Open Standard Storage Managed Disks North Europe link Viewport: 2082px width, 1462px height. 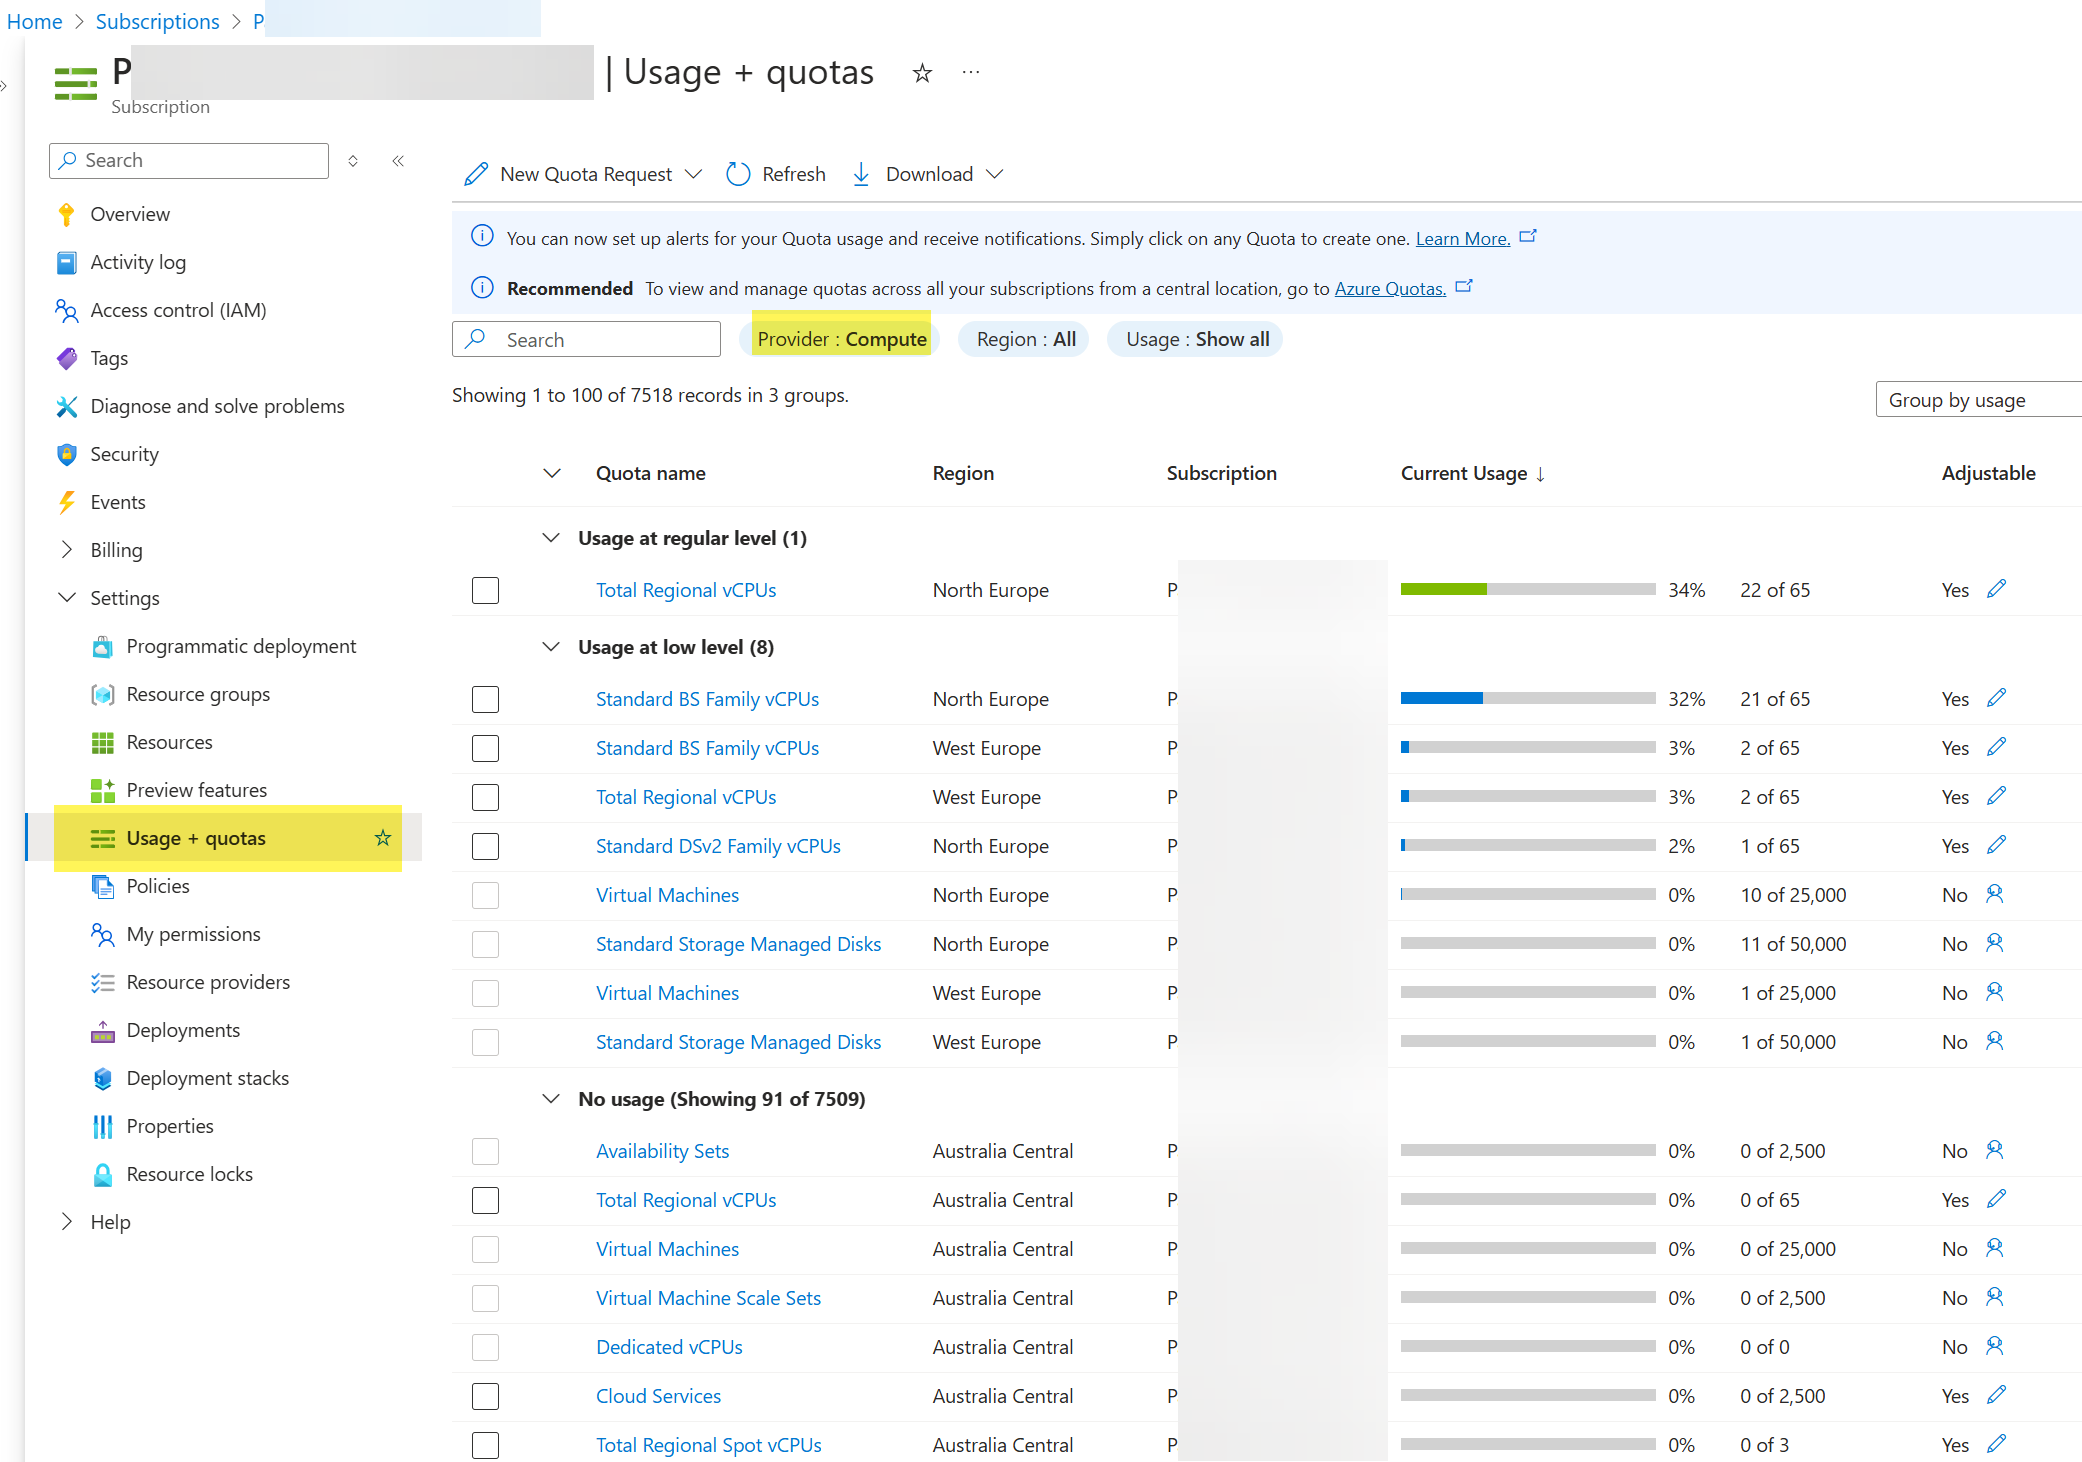pos(738,944)
